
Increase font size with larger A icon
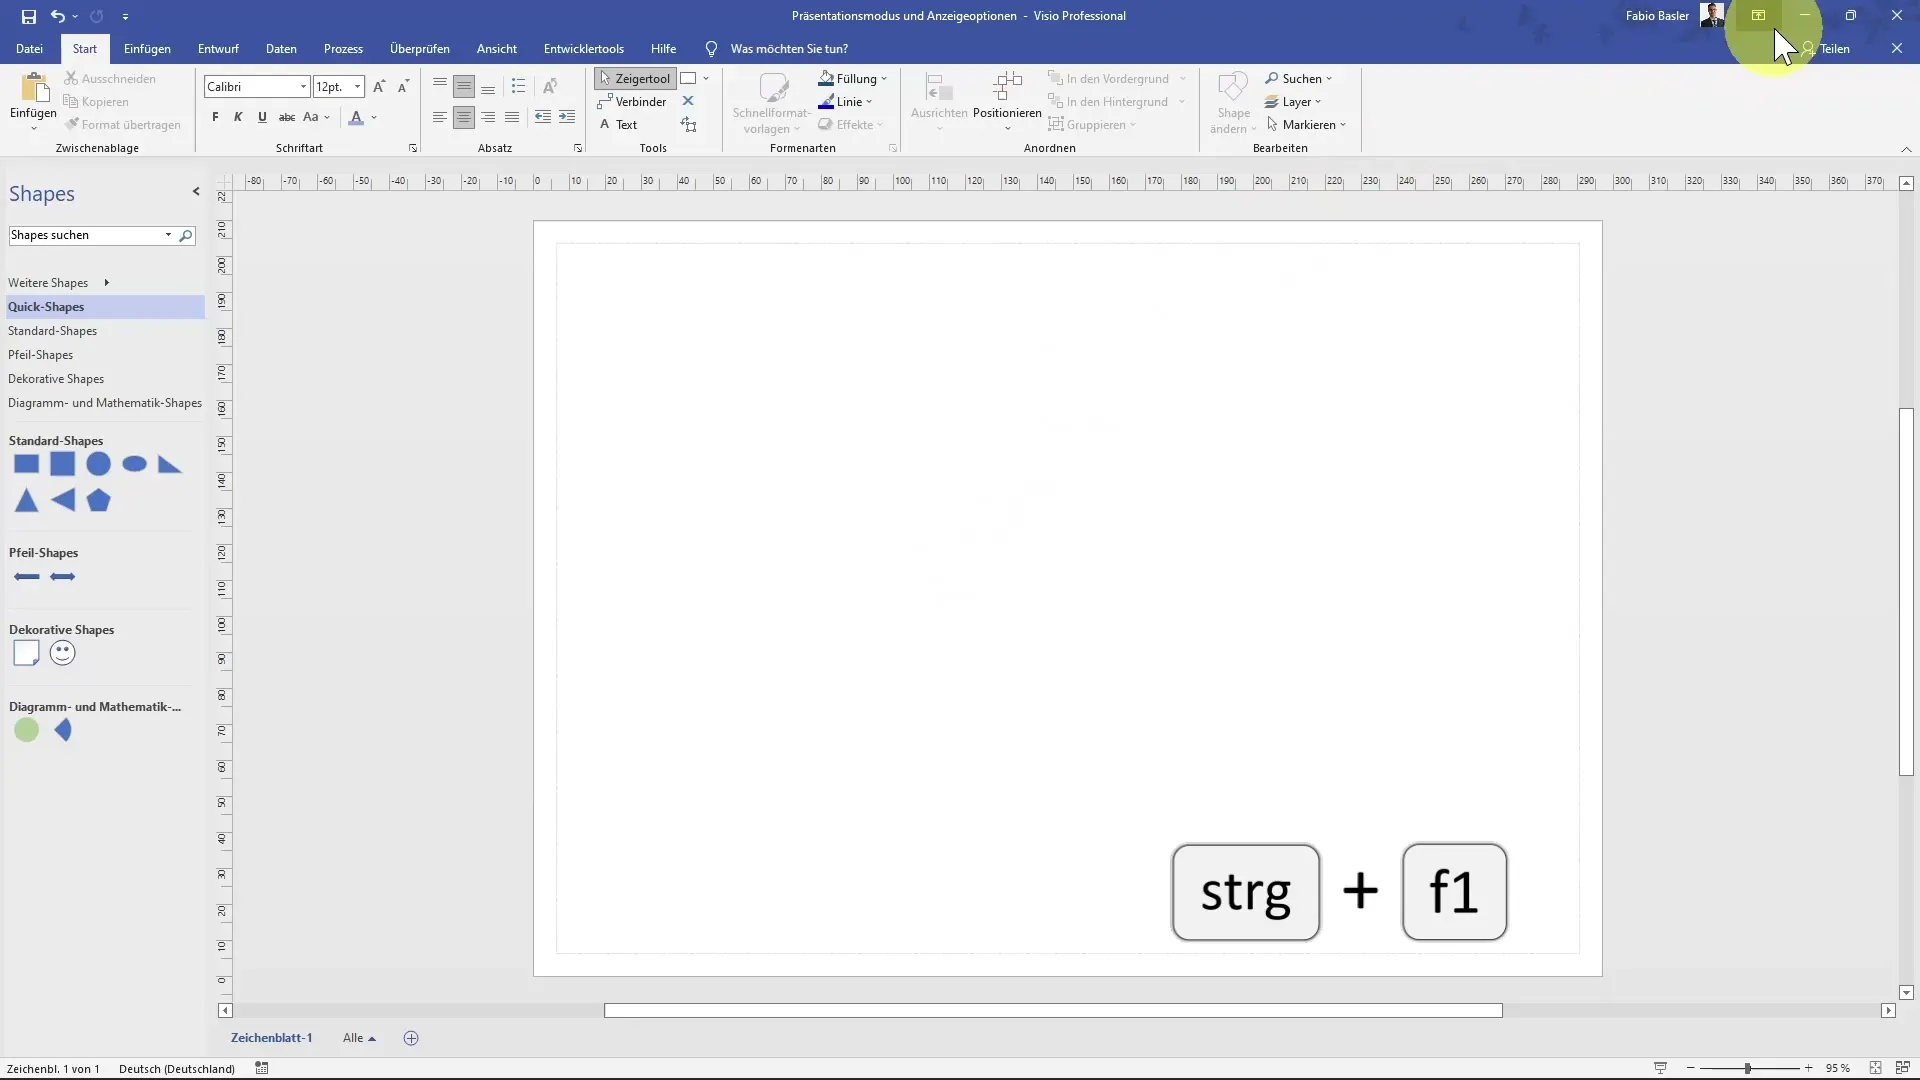pos(379,87)
